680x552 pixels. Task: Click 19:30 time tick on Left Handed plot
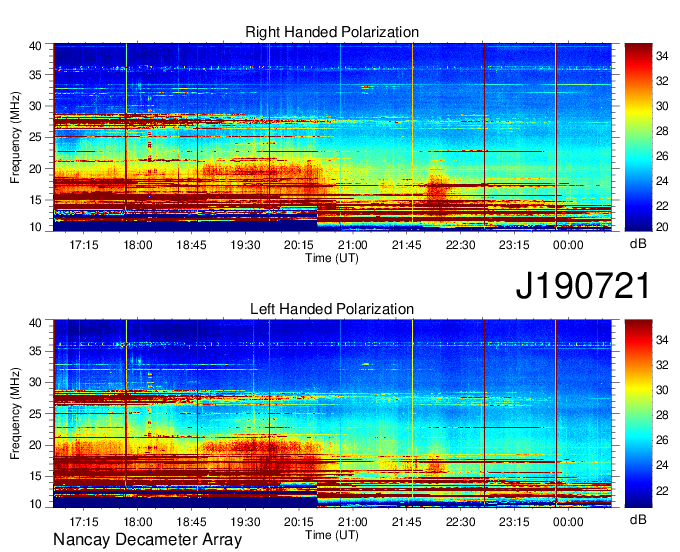click(x=245, y=522)
